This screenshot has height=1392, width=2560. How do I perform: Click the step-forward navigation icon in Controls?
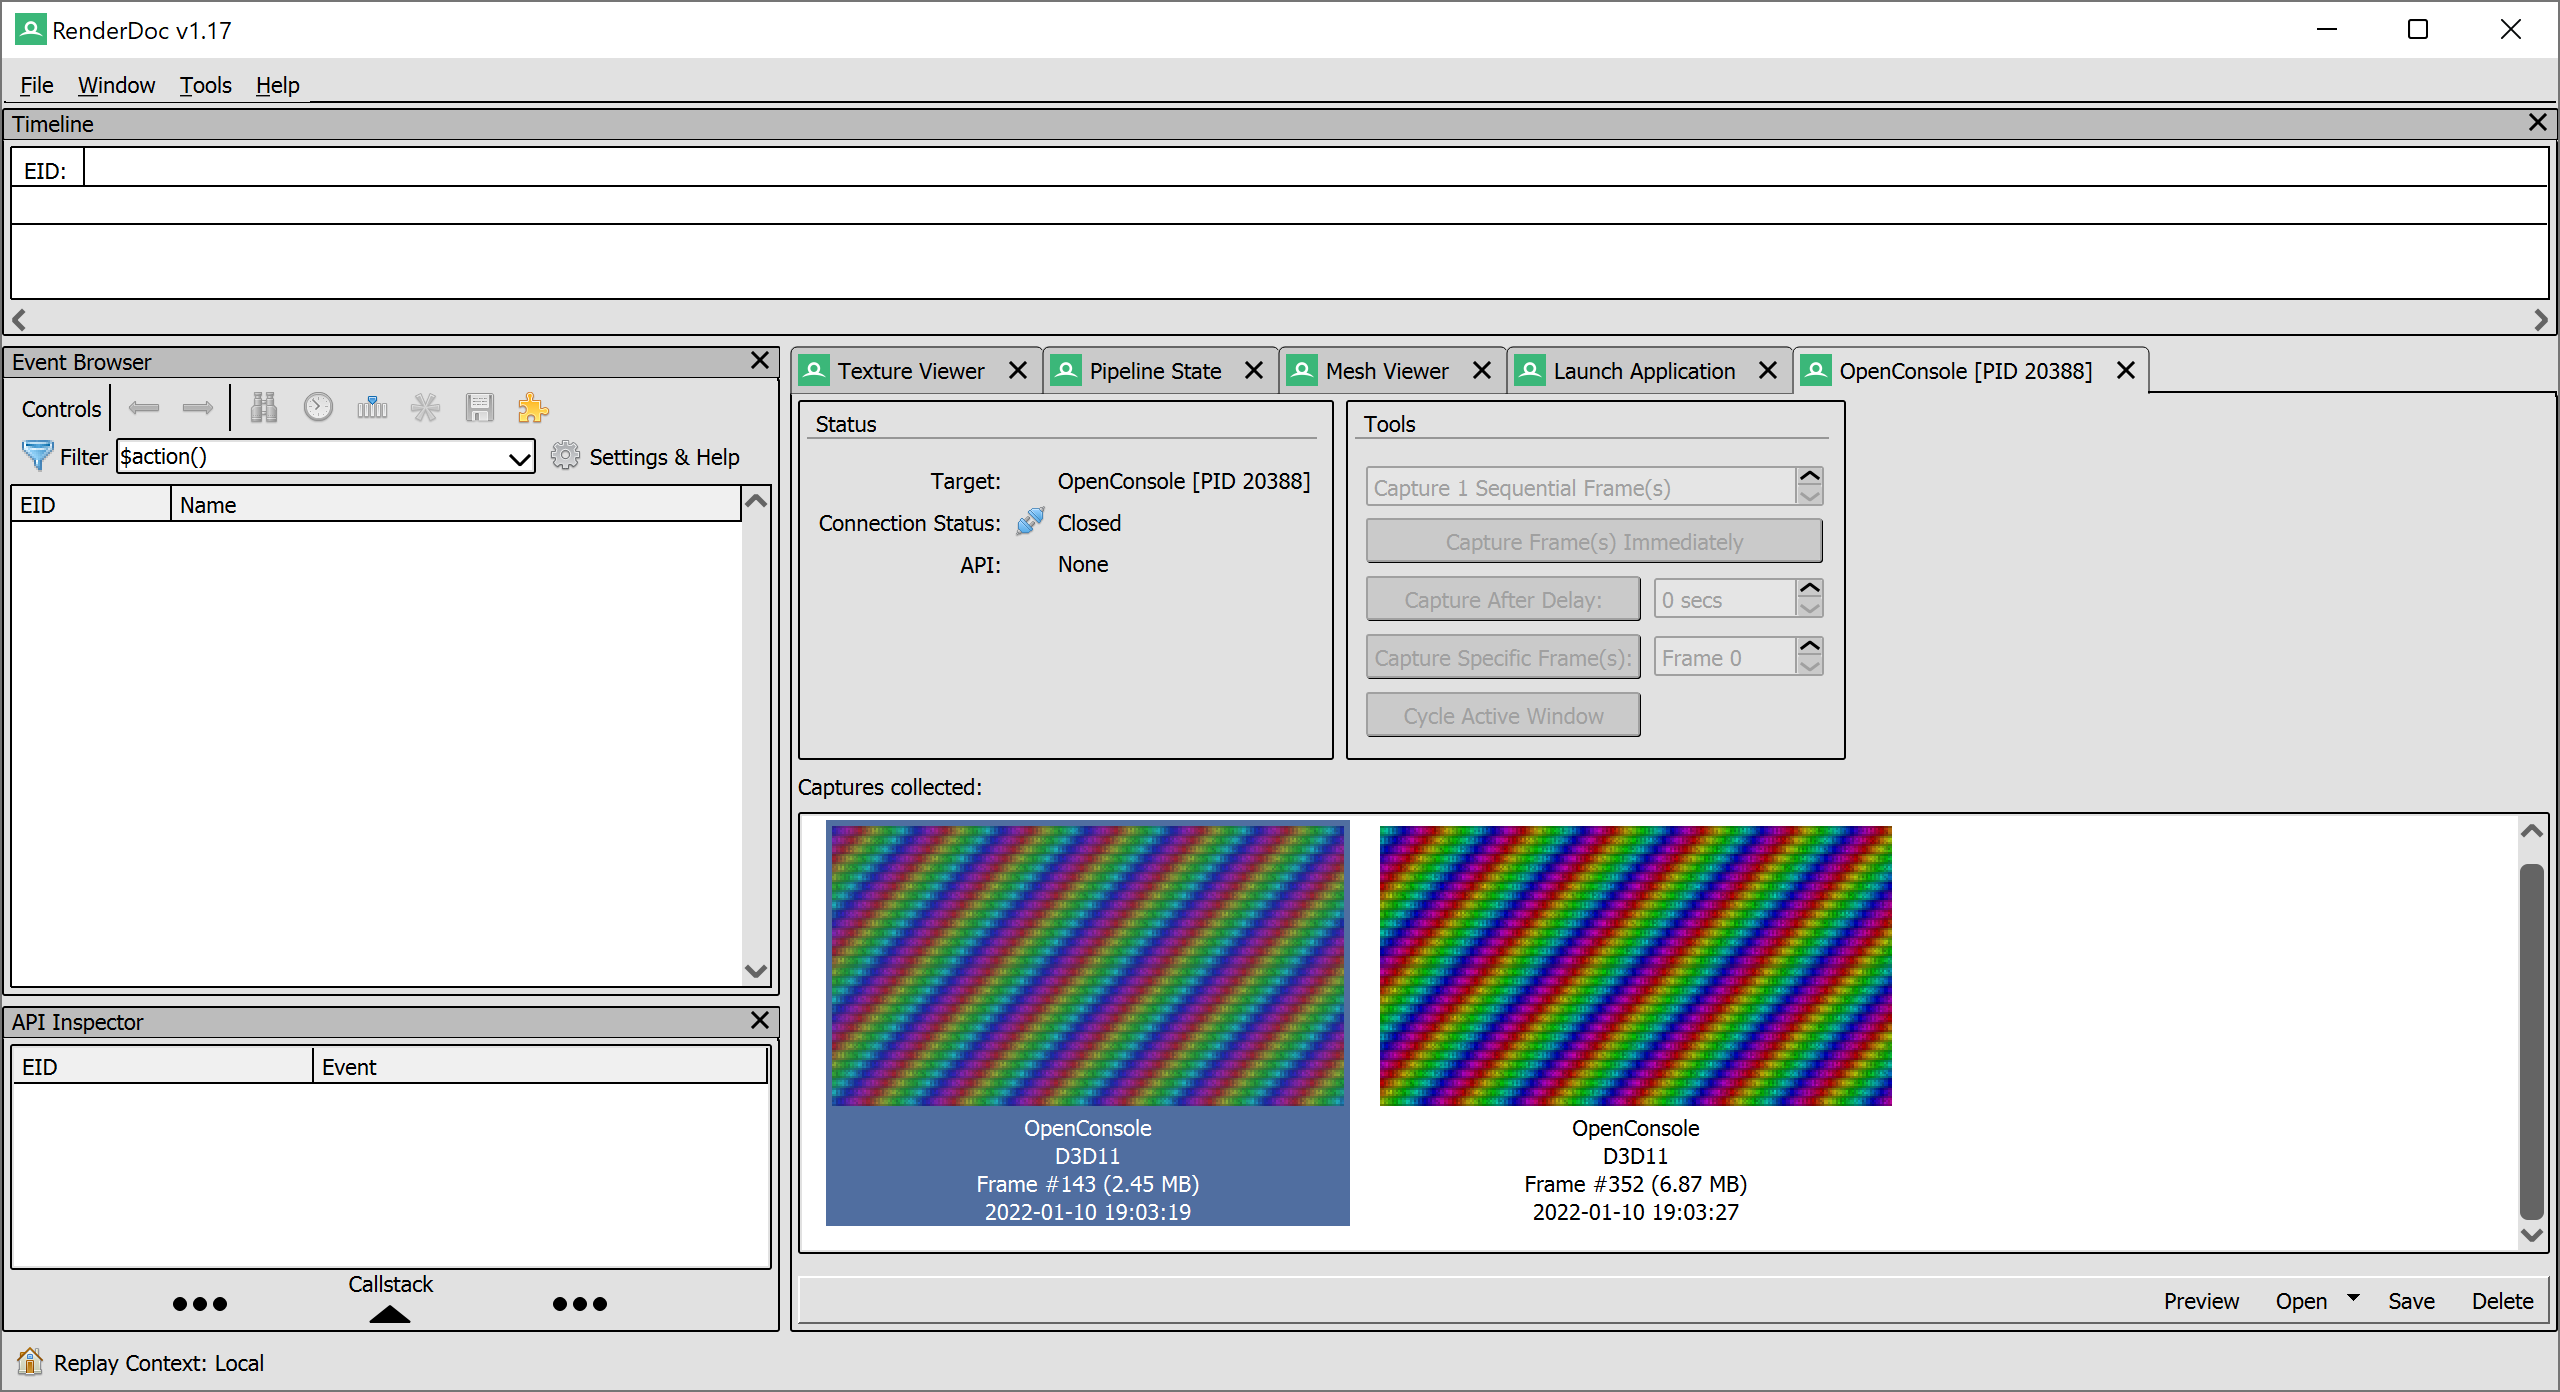tap(197, 406)
